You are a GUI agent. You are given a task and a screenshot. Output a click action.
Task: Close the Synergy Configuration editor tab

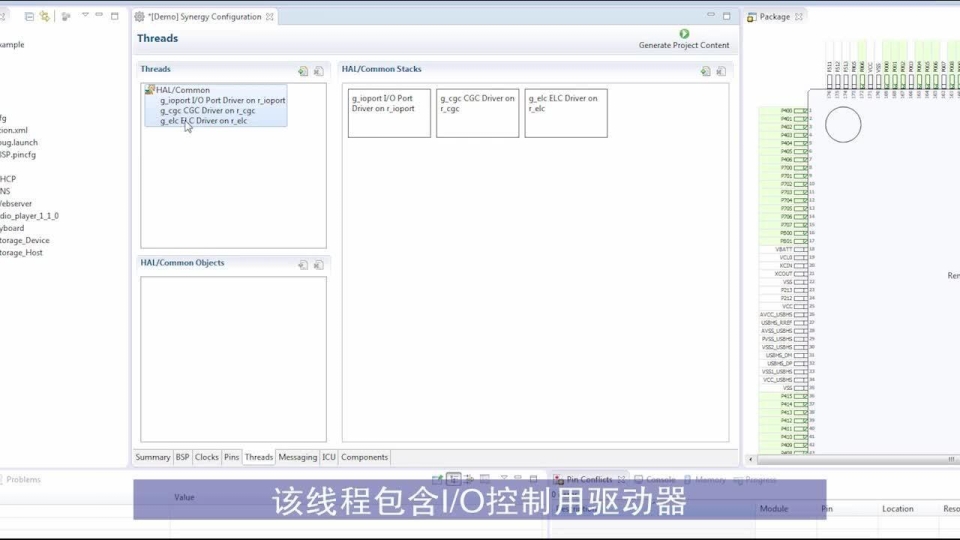click(x=269, y=17)
